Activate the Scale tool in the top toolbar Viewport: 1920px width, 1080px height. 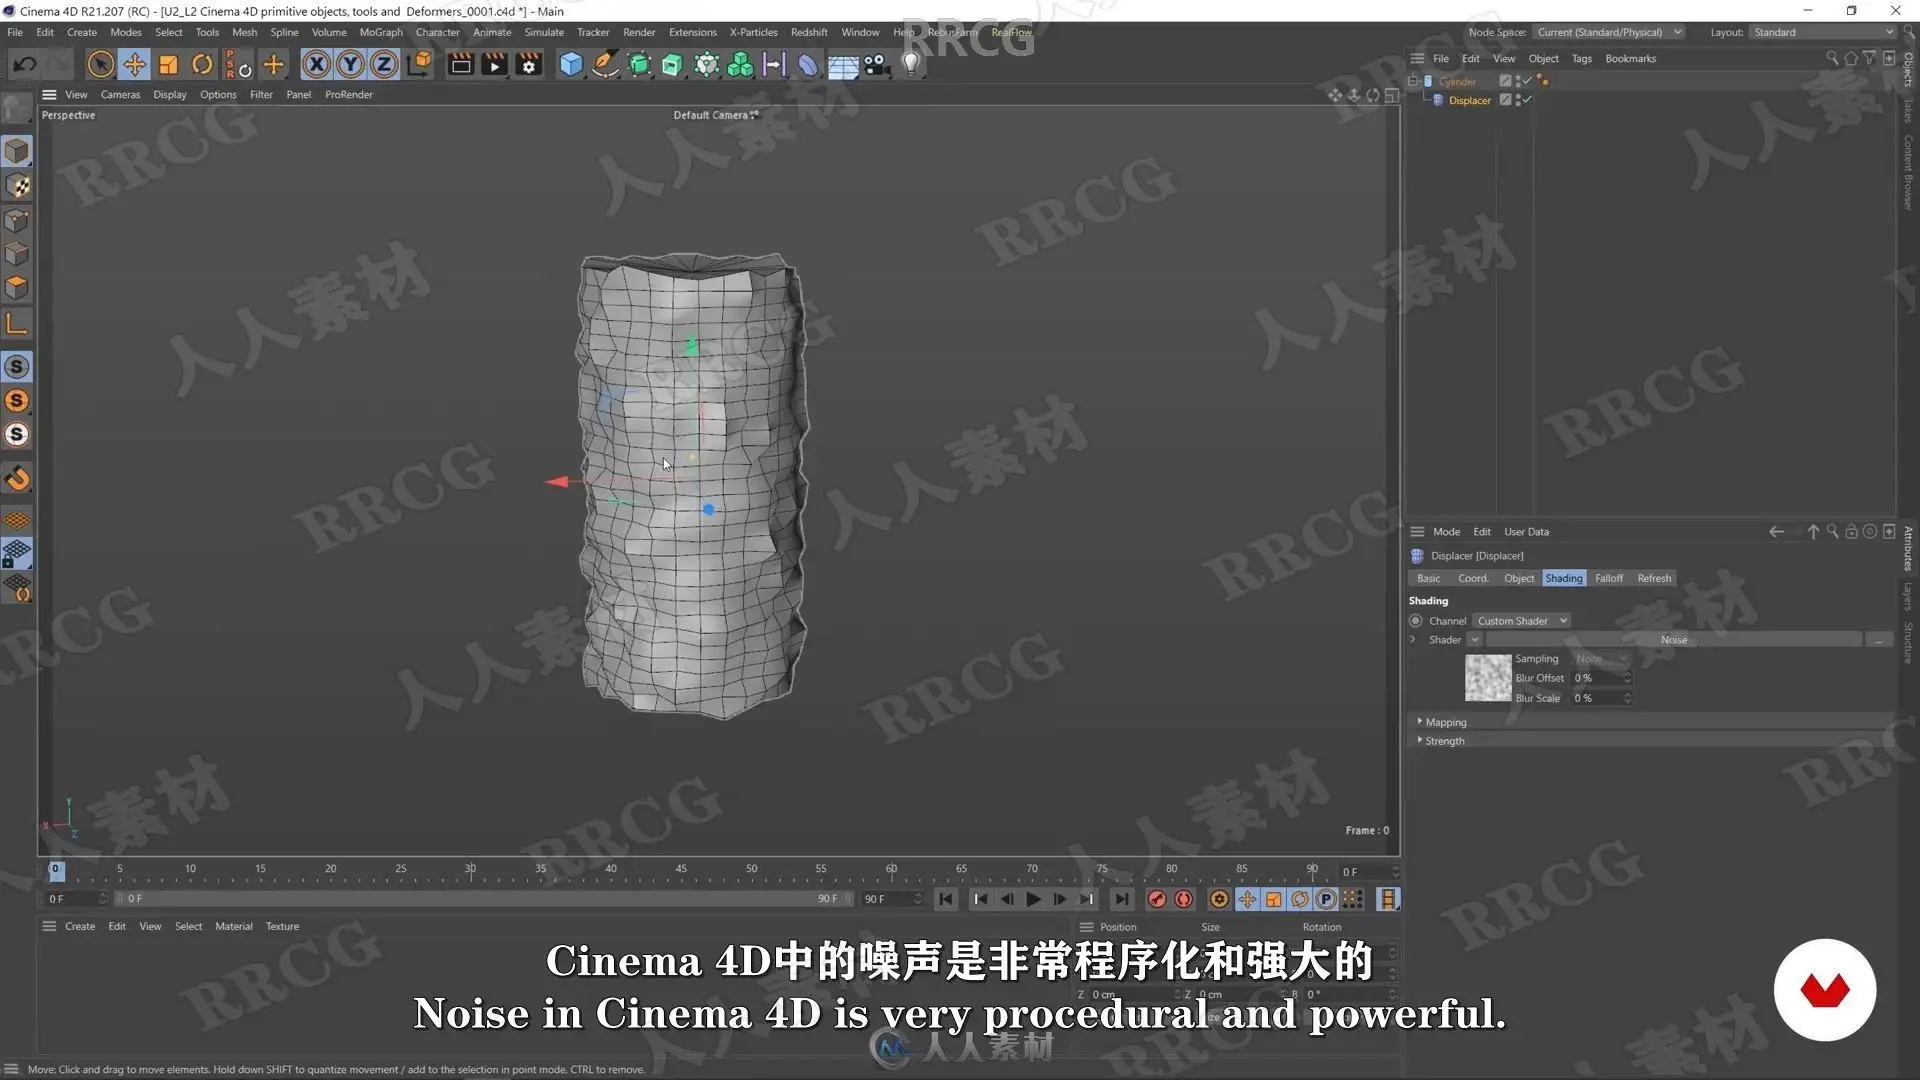168,65
